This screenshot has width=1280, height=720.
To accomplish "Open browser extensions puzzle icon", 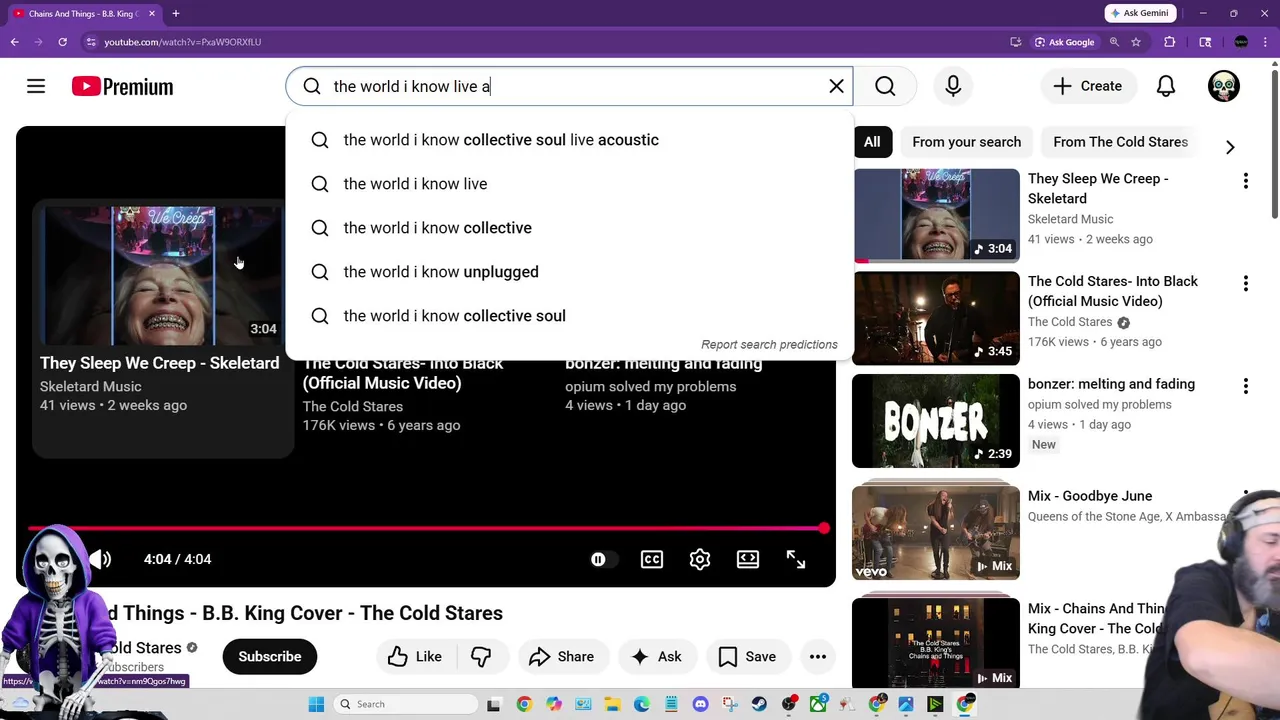I will pyautogui.click(x=1170, y=42).
